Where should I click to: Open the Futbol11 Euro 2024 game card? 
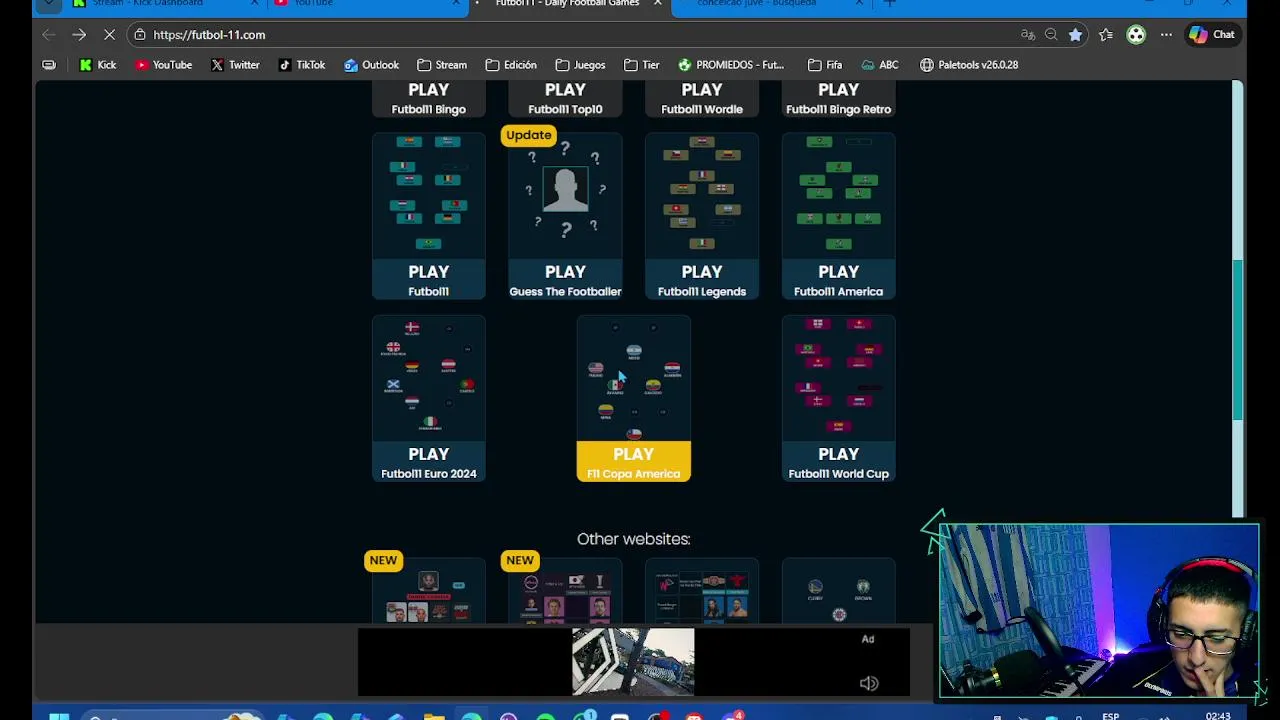point(429,398)
